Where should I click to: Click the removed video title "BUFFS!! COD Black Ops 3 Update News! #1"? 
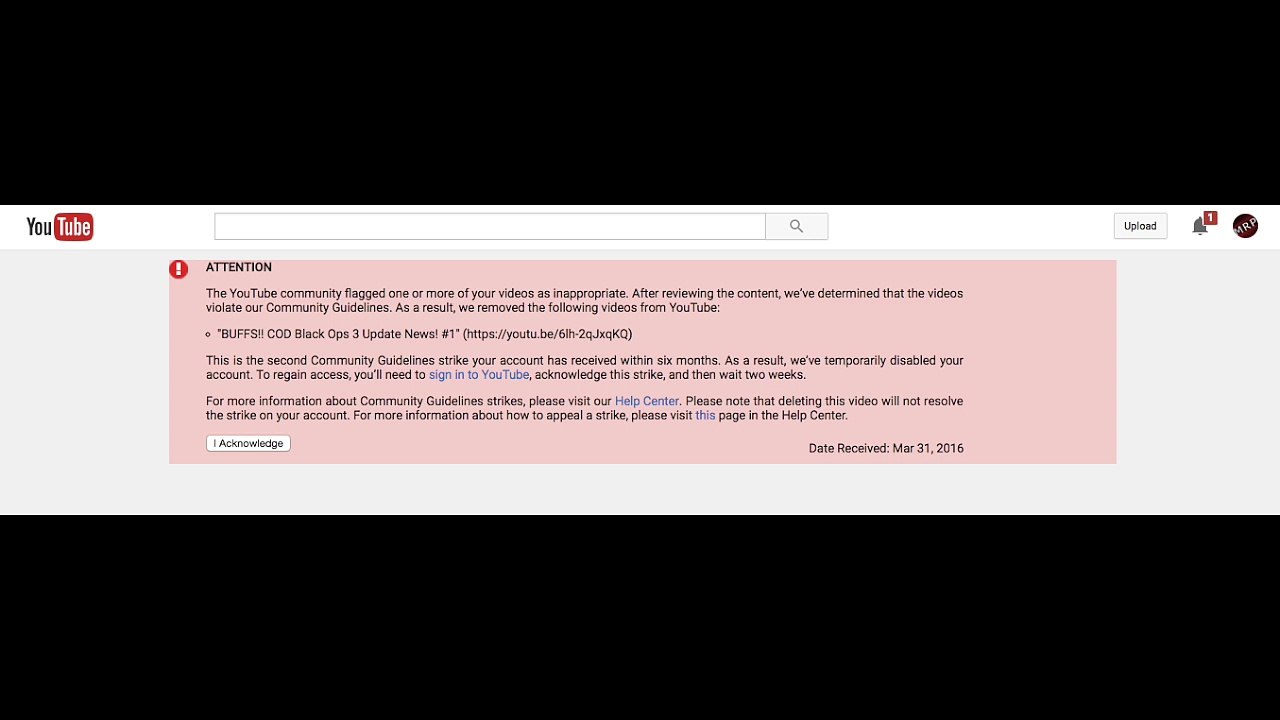tap(338, 334)
